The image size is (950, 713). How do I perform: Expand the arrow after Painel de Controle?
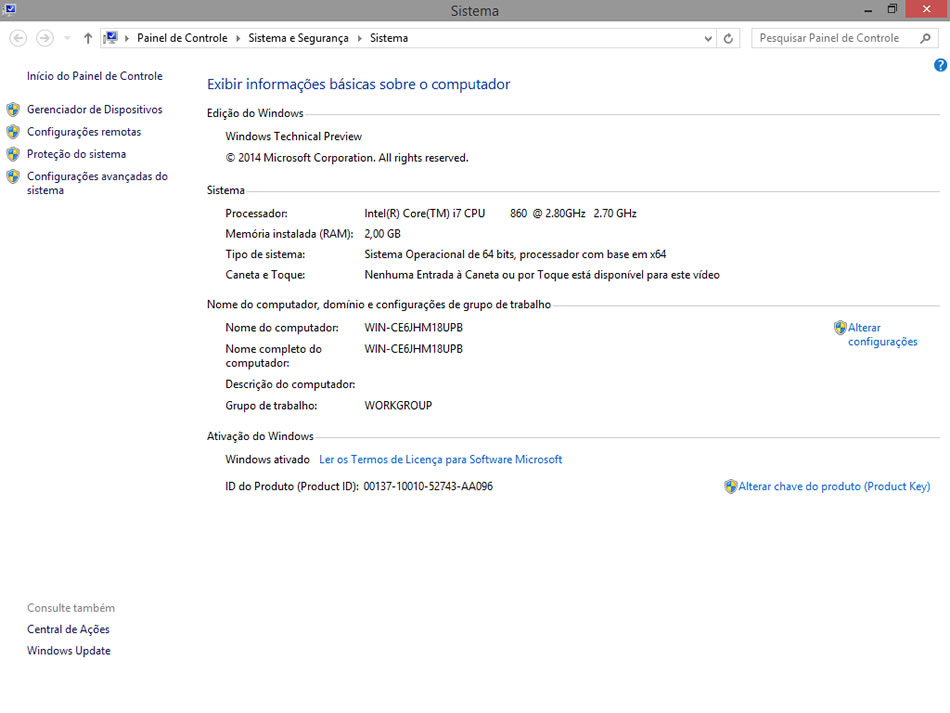click(x=238, y=38)
